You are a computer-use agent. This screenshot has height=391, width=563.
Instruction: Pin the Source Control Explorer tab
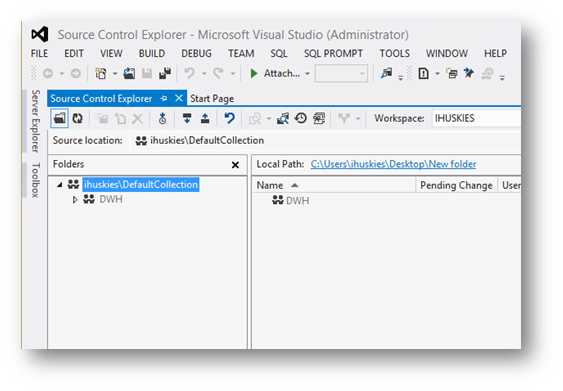click(164, 98)
